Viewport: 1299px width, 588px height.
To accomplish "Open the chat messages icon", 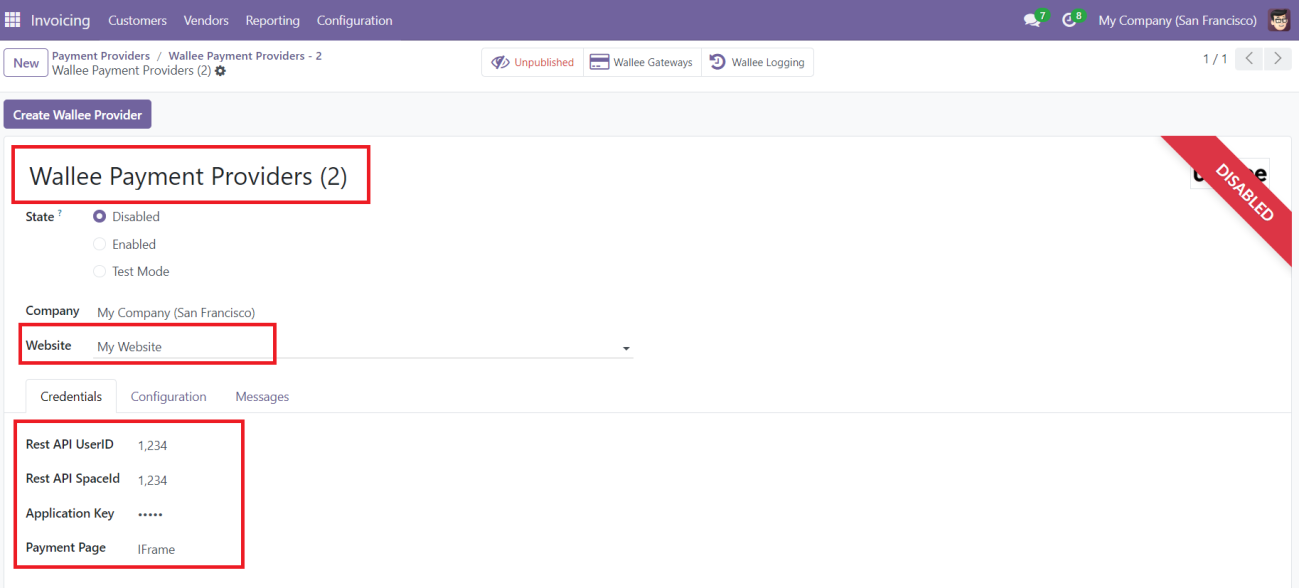I will [x=1032, y=20].
